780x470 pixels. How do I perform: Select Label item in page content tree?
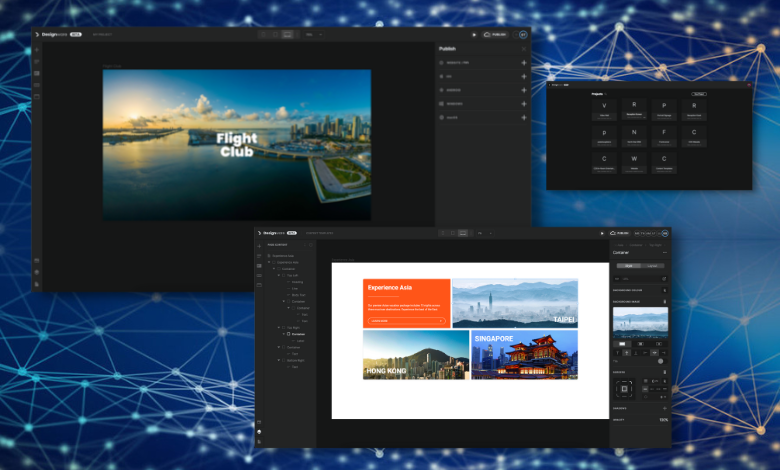pos(300,341)
